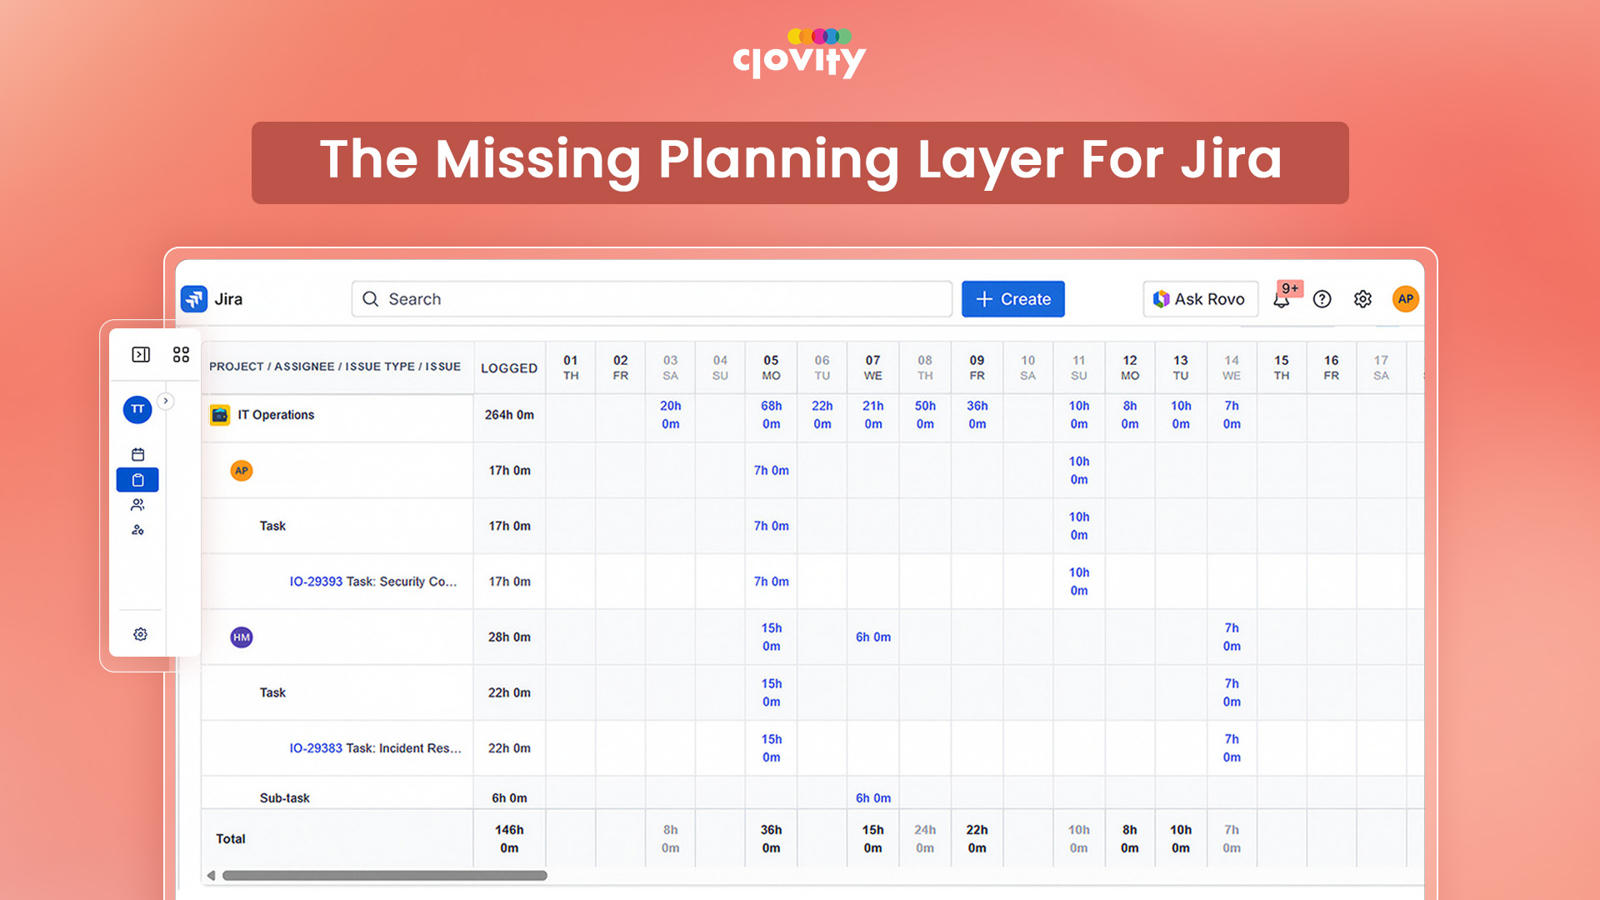Click the Jira logo icon
Viewport: 1600px width, 900px height.
coord(194,299)
